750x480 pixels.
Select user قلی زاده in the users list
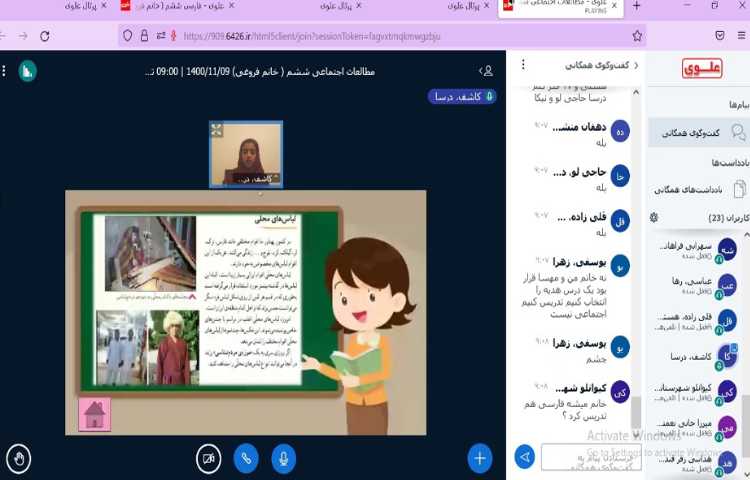coord(698,321)
